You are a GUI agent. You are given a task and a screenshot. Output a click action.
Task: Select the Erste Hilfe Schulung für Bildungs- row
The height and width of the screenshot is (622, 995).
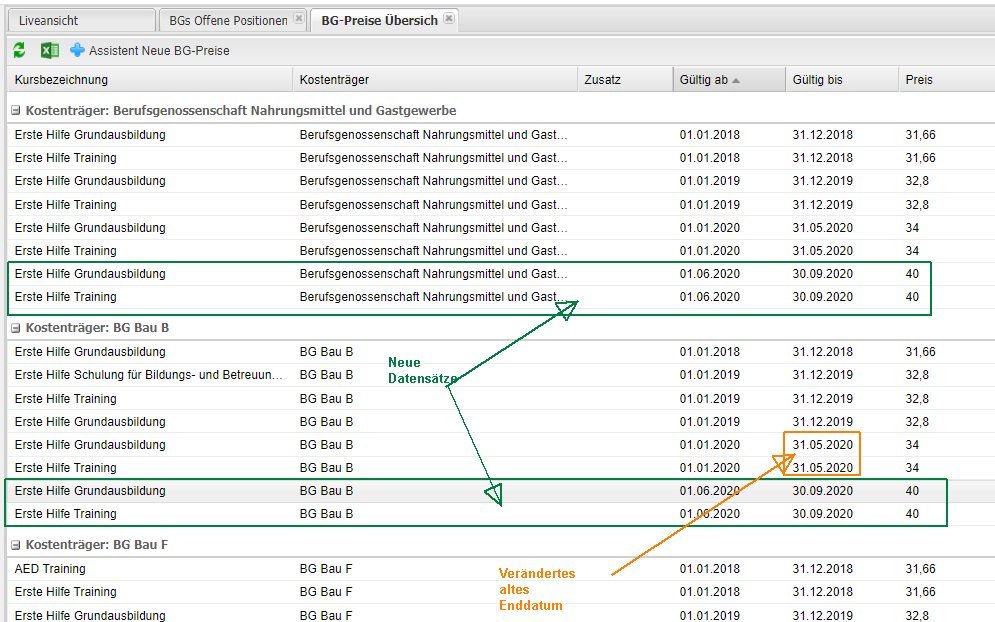149,375
